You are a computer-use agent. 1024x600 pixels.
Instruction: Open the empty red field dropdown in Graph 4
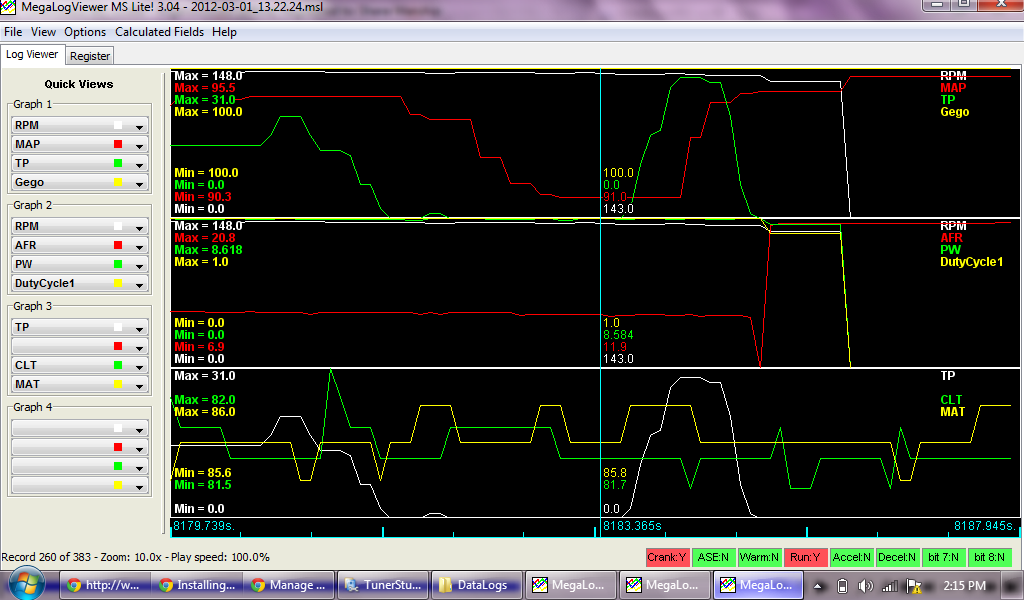coord(80,447)
